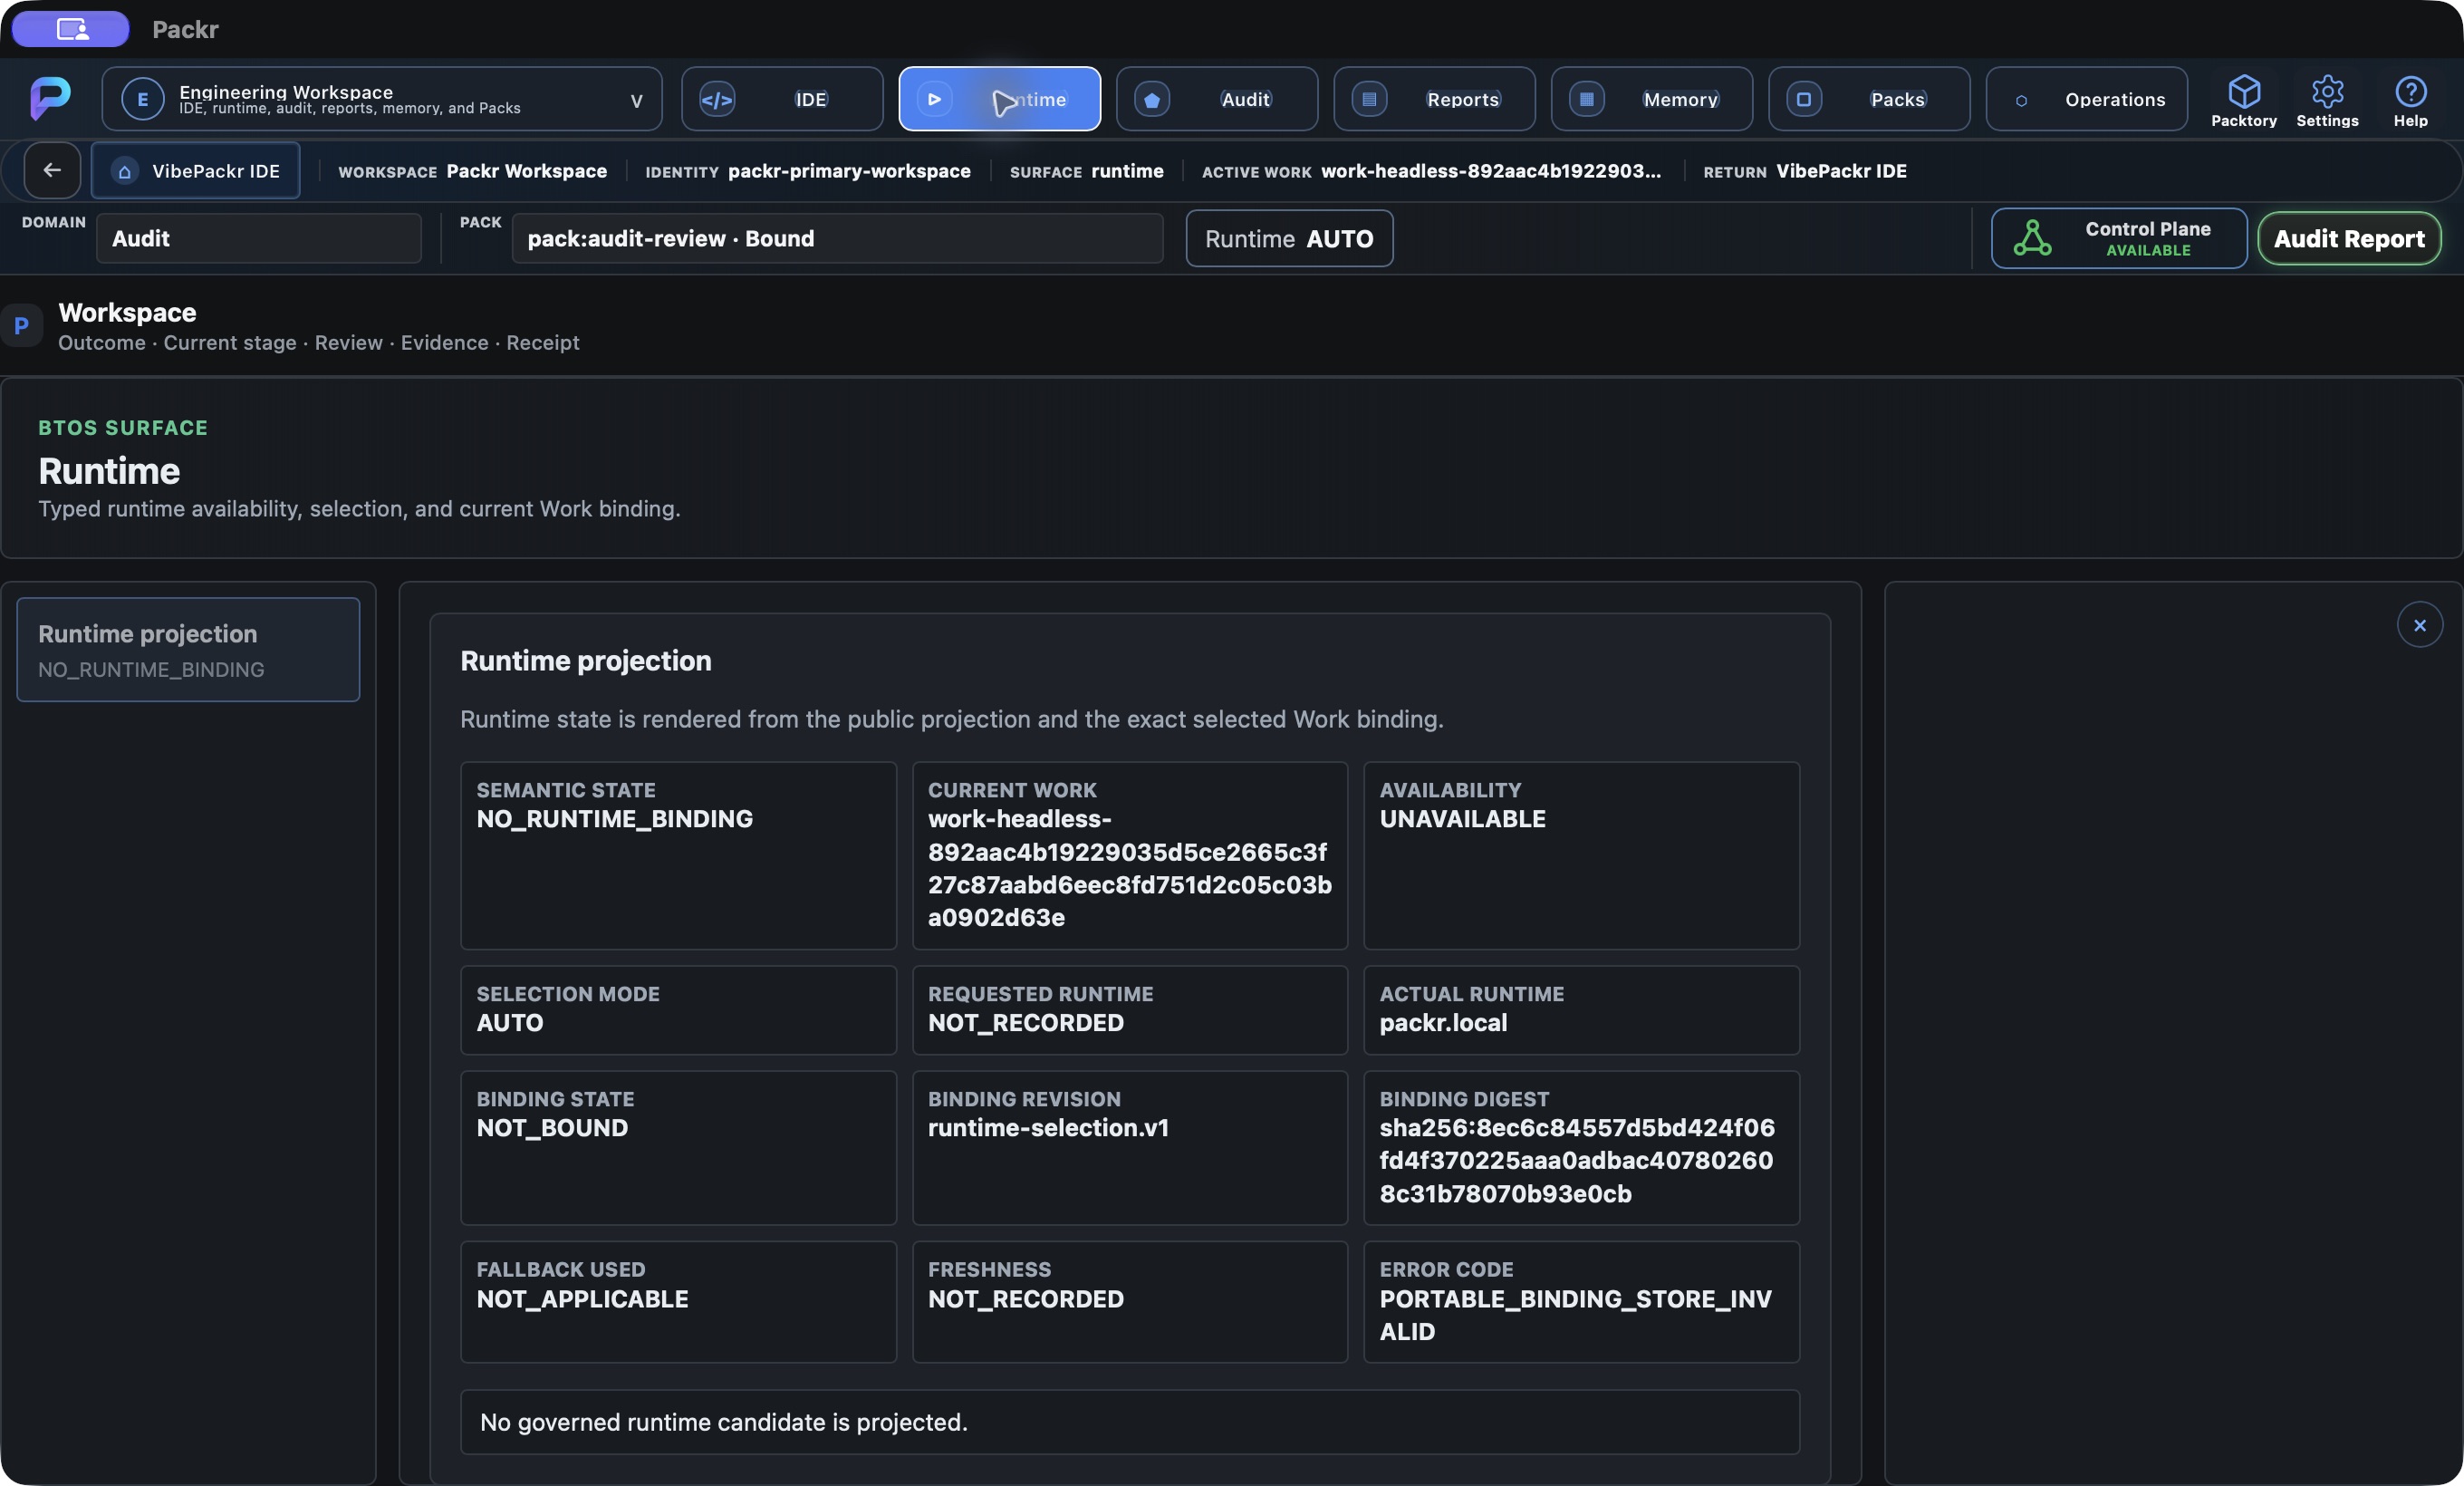The image size is (2464, 1486).
Task: Open the Memory tab
Action: [1651, 99]
